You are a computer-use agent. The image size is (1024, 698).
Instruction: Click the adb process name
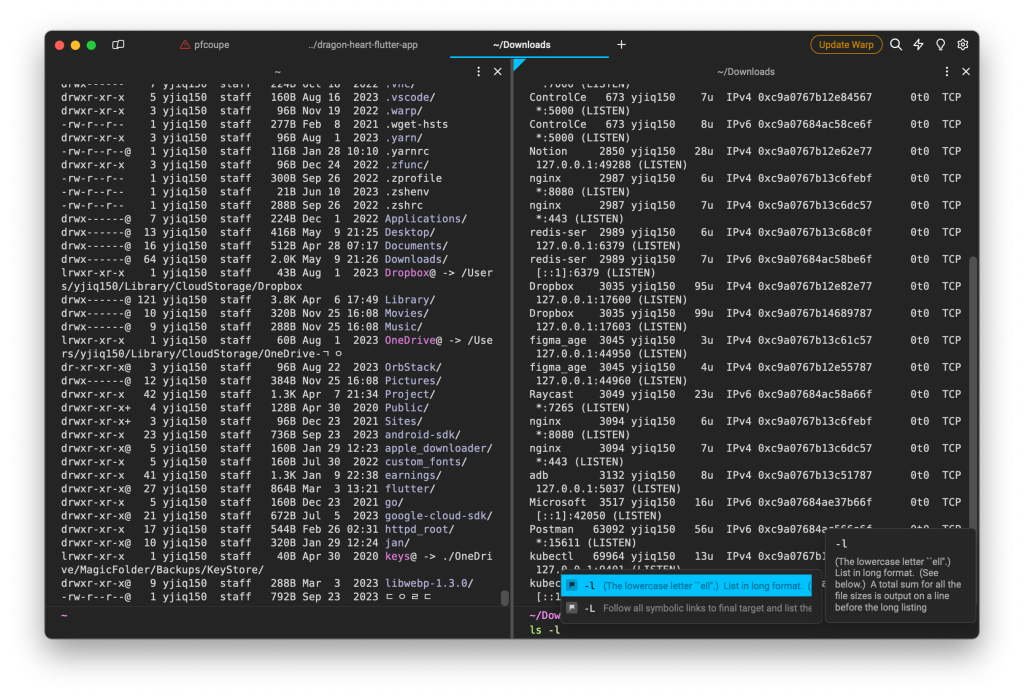(539, 475)
